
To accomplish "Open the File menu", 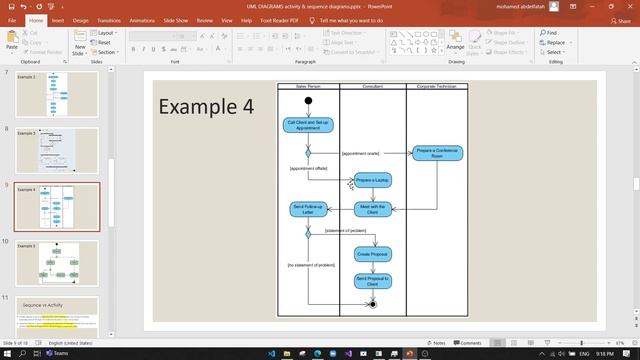I will point(12,20).
